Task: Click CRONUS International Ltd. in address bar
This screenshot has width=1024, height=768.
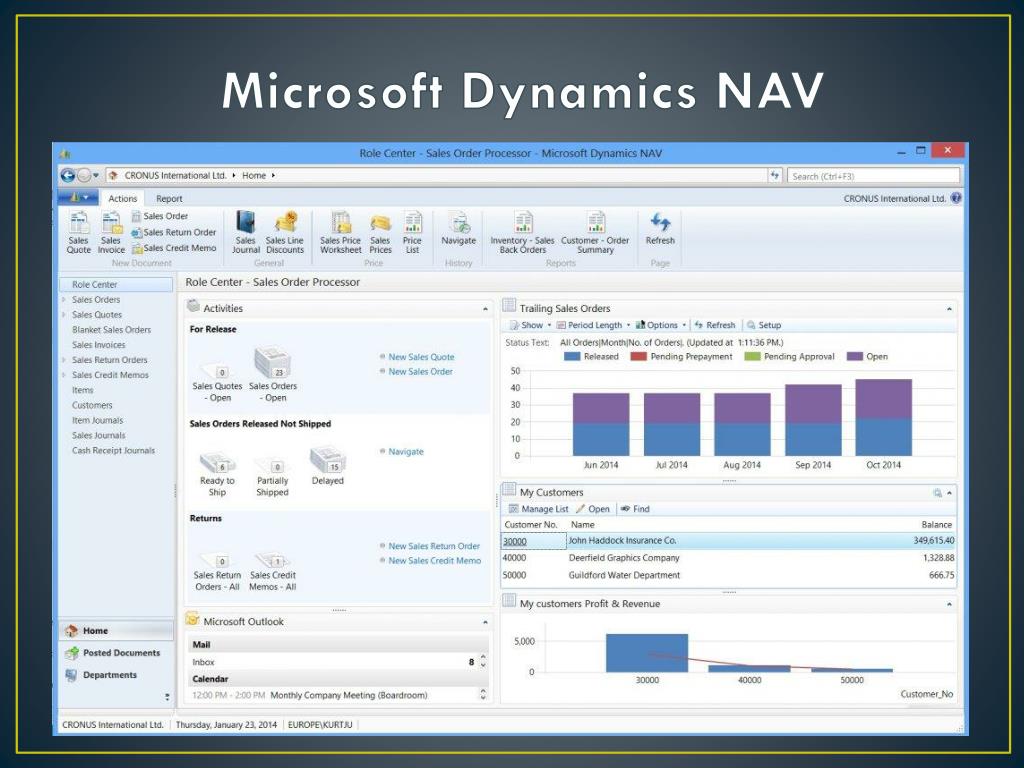Action: pyautogui.click(x=175, y=176)
